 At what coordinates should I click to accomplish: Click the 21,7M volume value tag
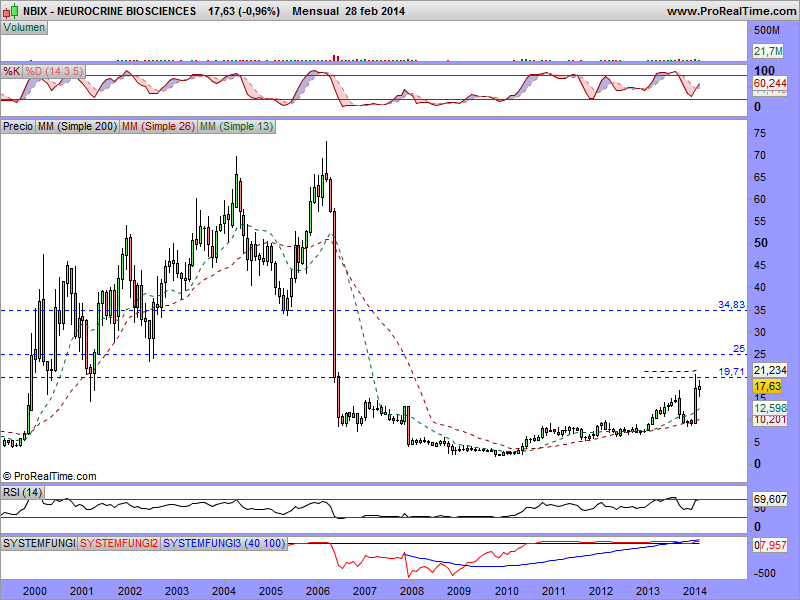768,51
